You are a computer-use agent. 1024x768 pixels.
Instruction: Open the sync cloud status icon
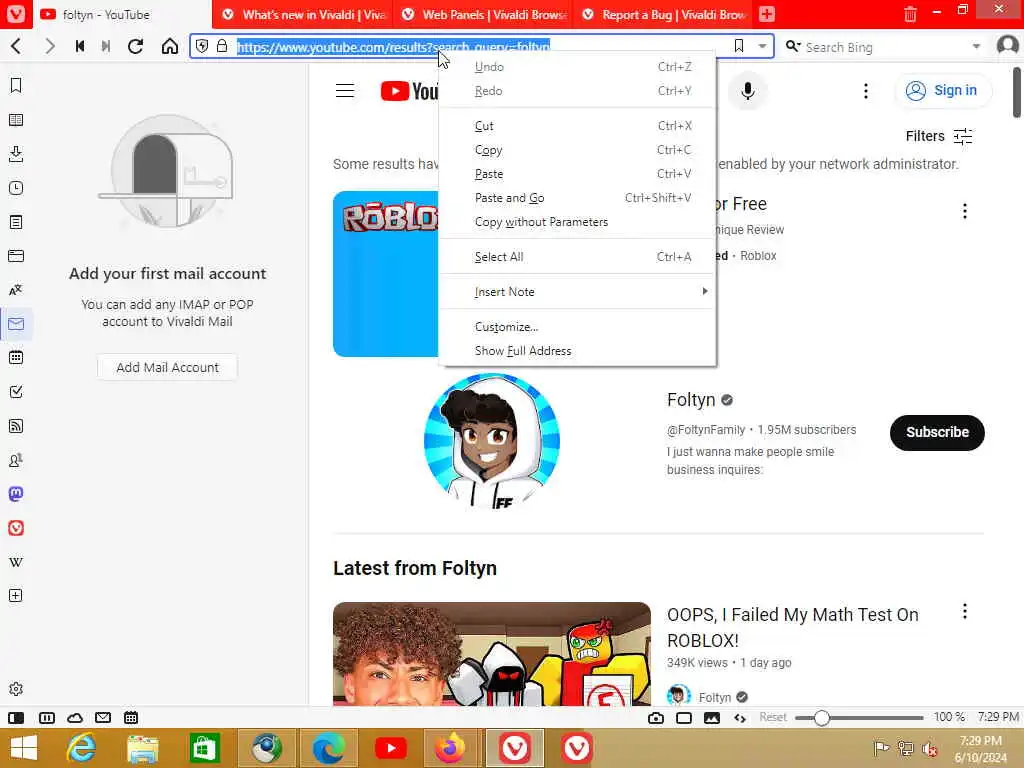[x=75, y=718]
